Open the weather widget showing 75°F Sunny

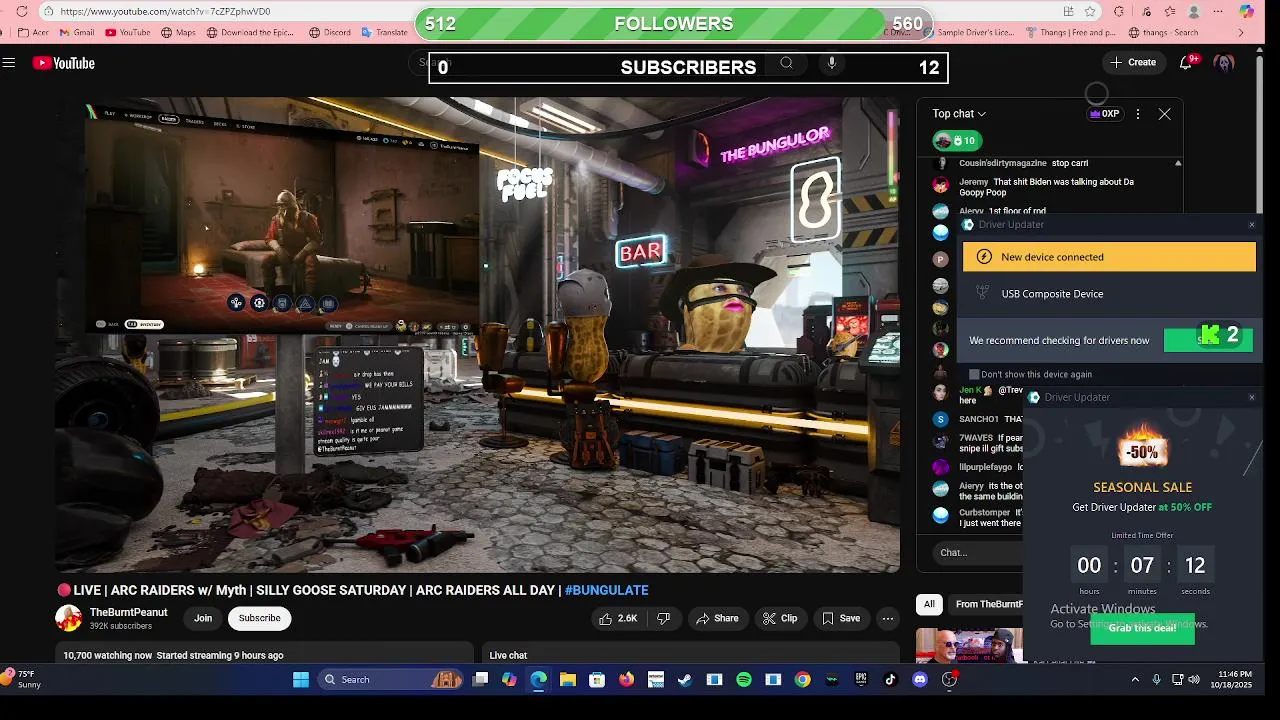[x=22, y=680]
